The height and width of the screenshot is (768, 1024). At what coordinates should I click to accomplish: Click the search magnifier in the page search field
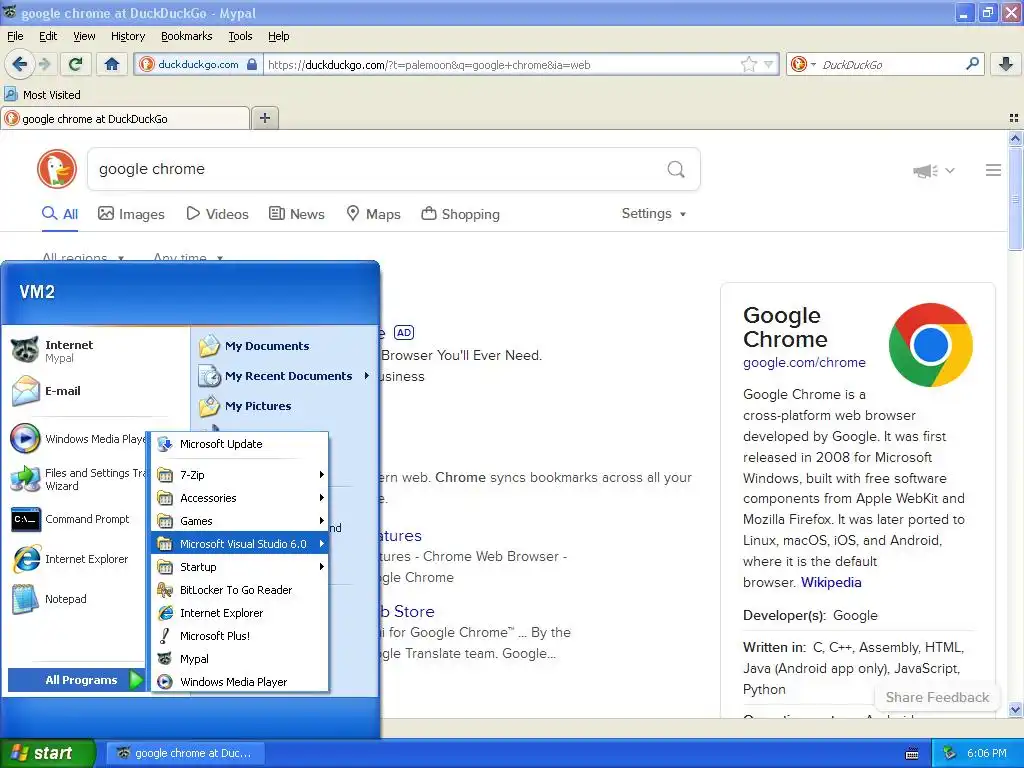(676, 170)
